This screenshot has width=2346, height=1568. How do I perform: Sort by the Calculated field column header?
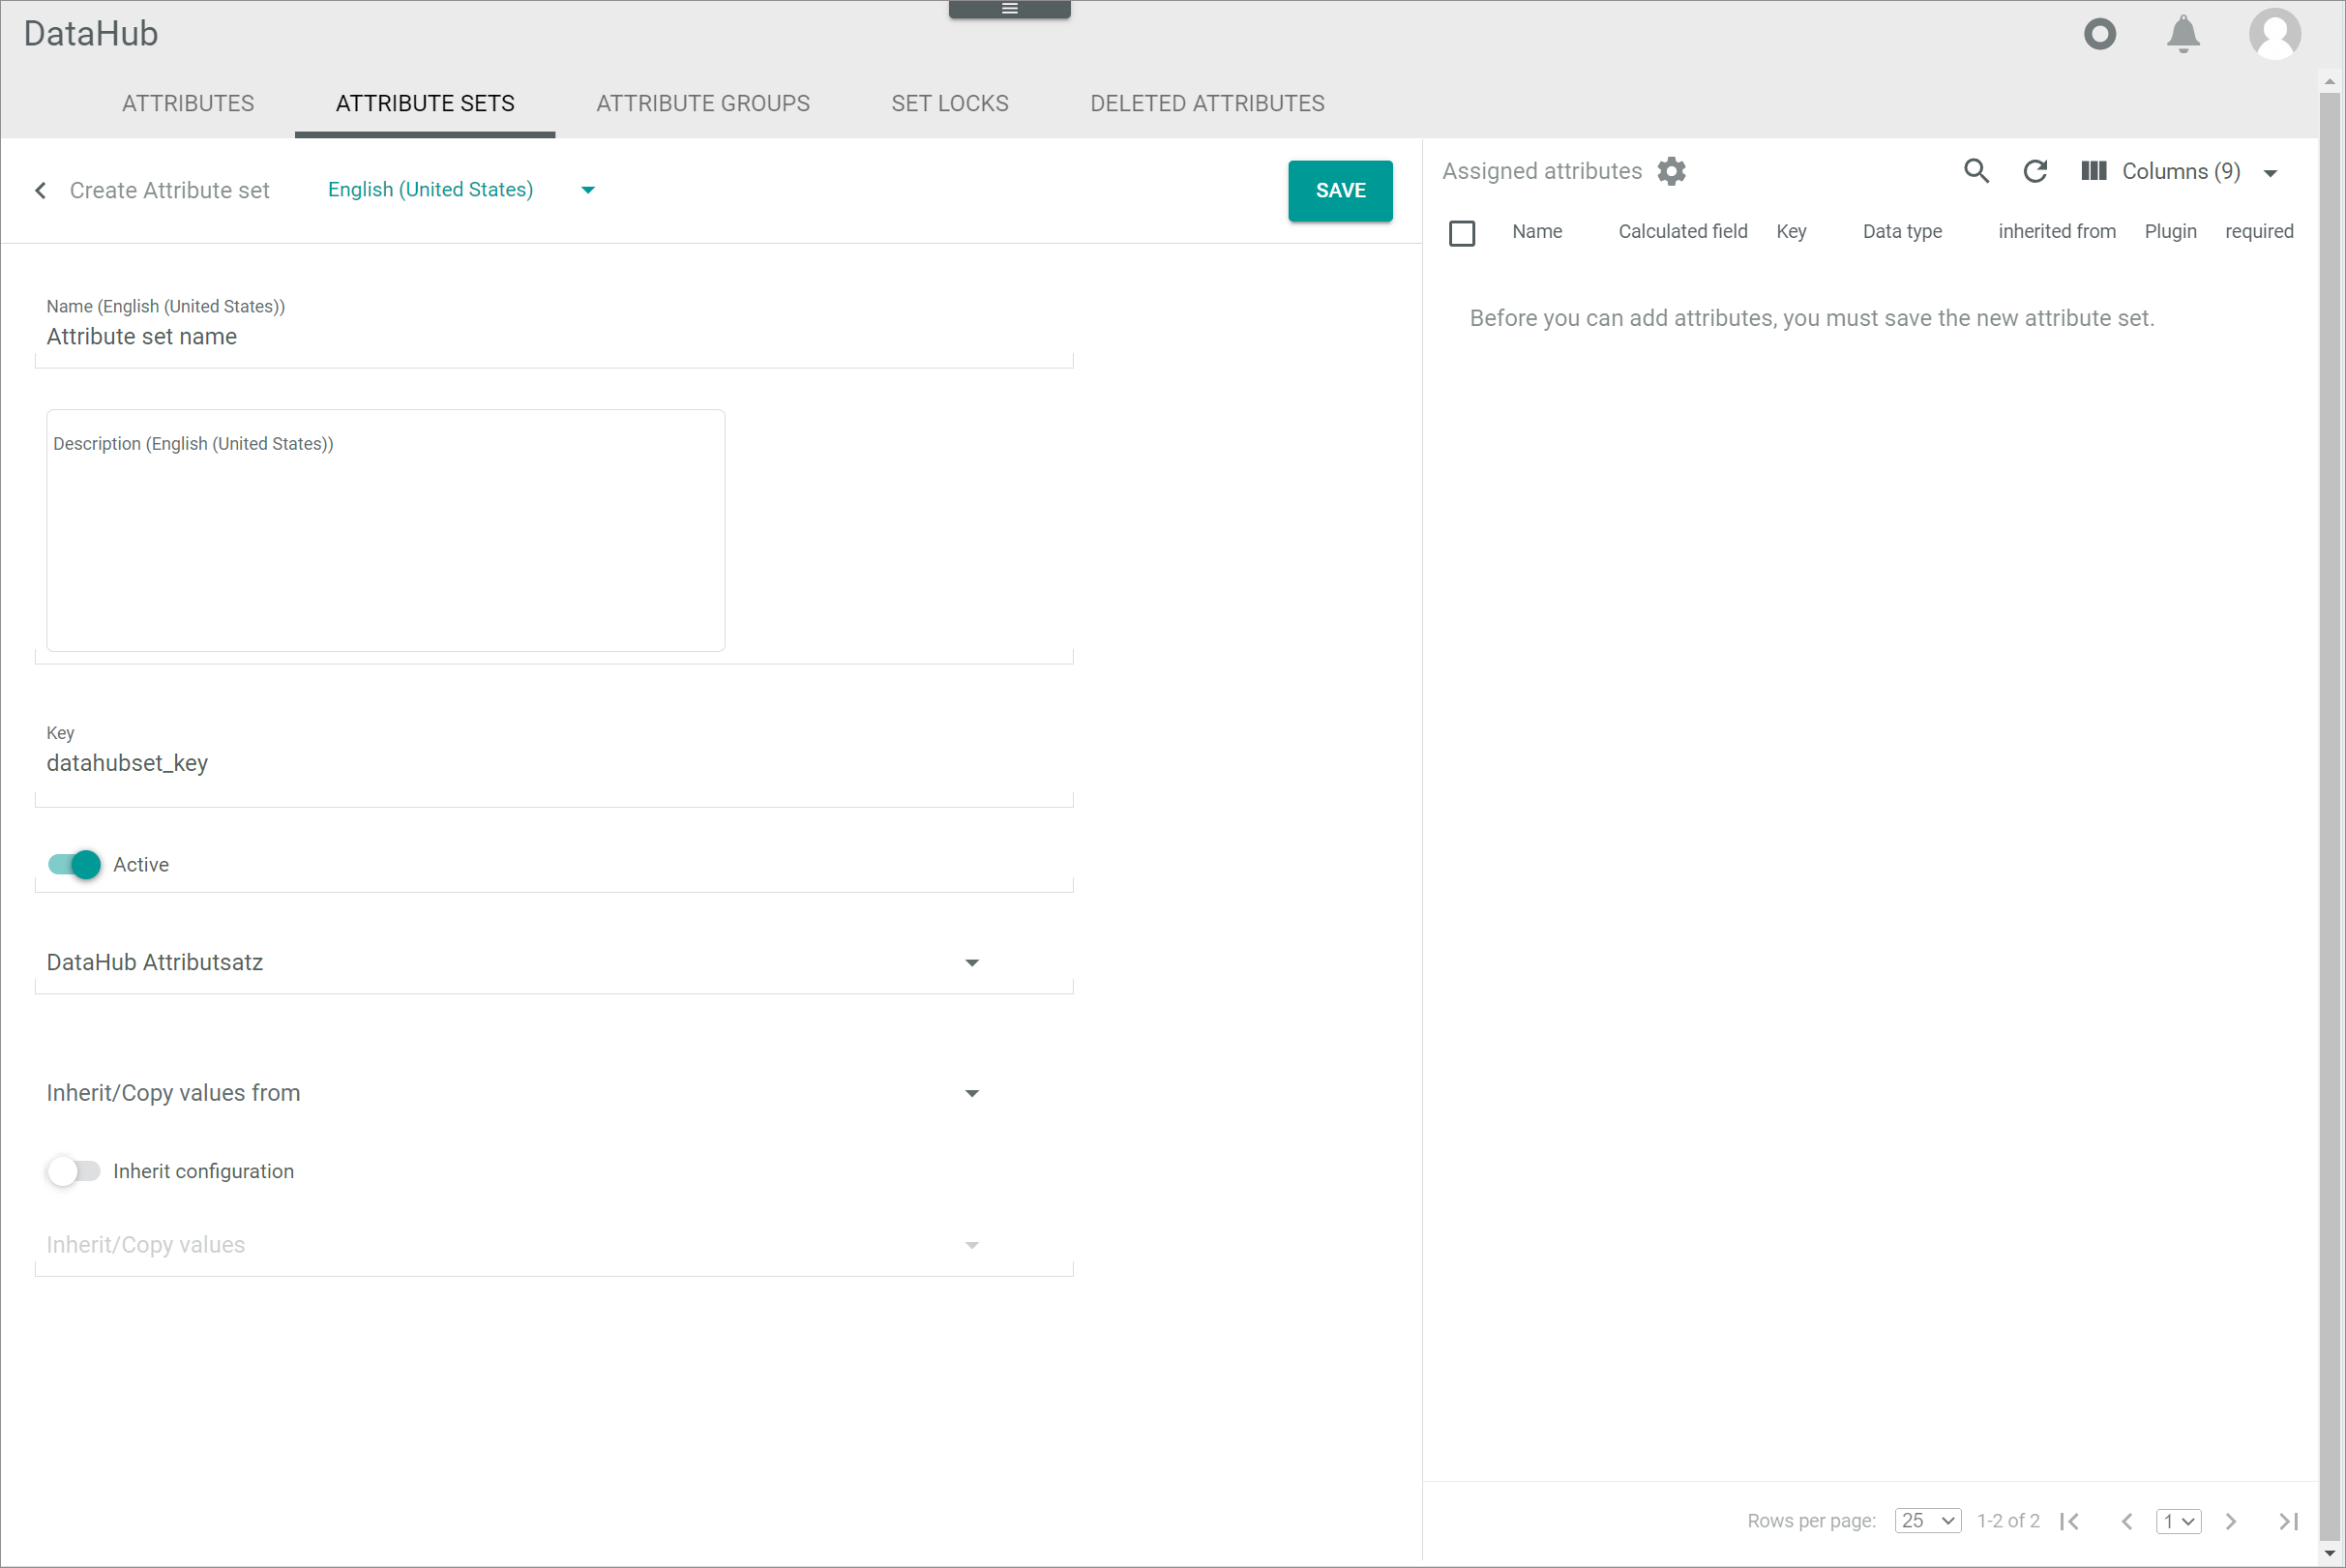pos(1683,231)
